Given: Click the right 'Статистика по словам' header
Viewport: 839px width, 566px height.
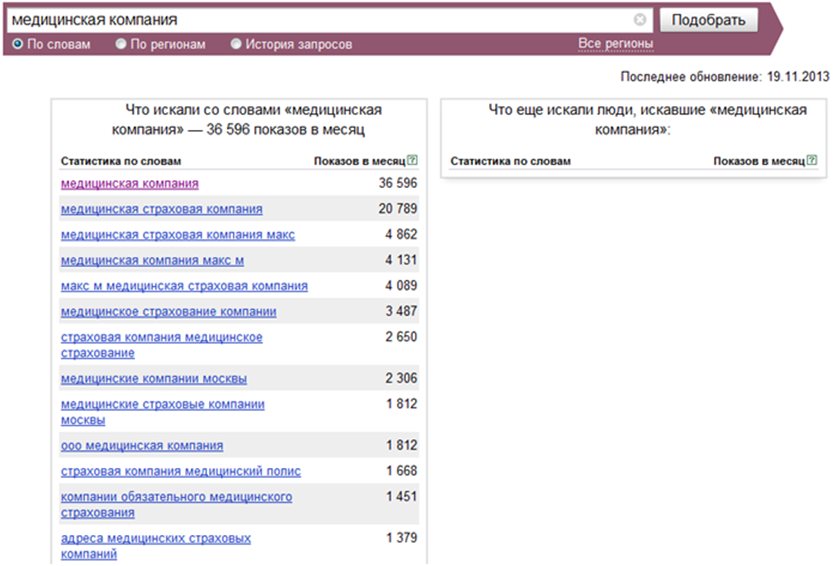Looking at the screenshot, I should coord(510,161).
